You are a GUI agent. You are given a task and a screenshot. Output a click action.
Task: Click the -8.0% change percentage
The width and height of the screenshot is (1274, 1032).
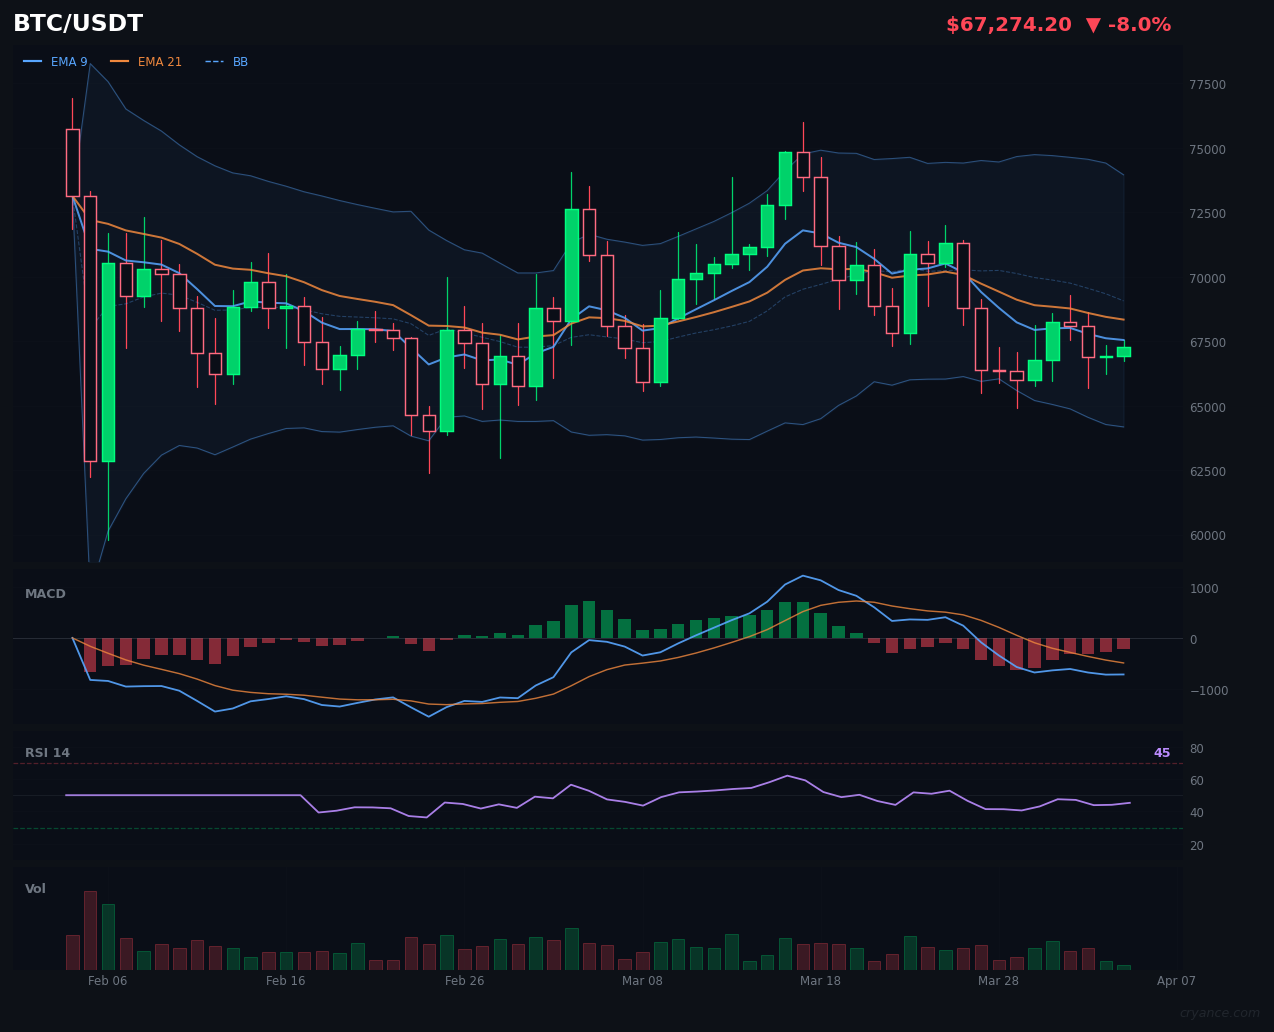[1140, 24]
